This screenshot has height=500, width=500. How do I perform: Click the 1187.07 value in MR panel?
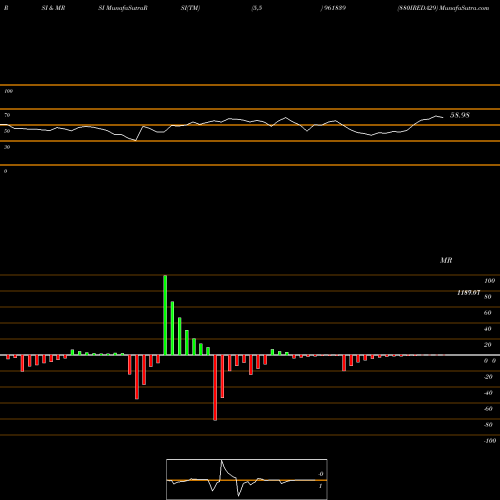[468, 293]
